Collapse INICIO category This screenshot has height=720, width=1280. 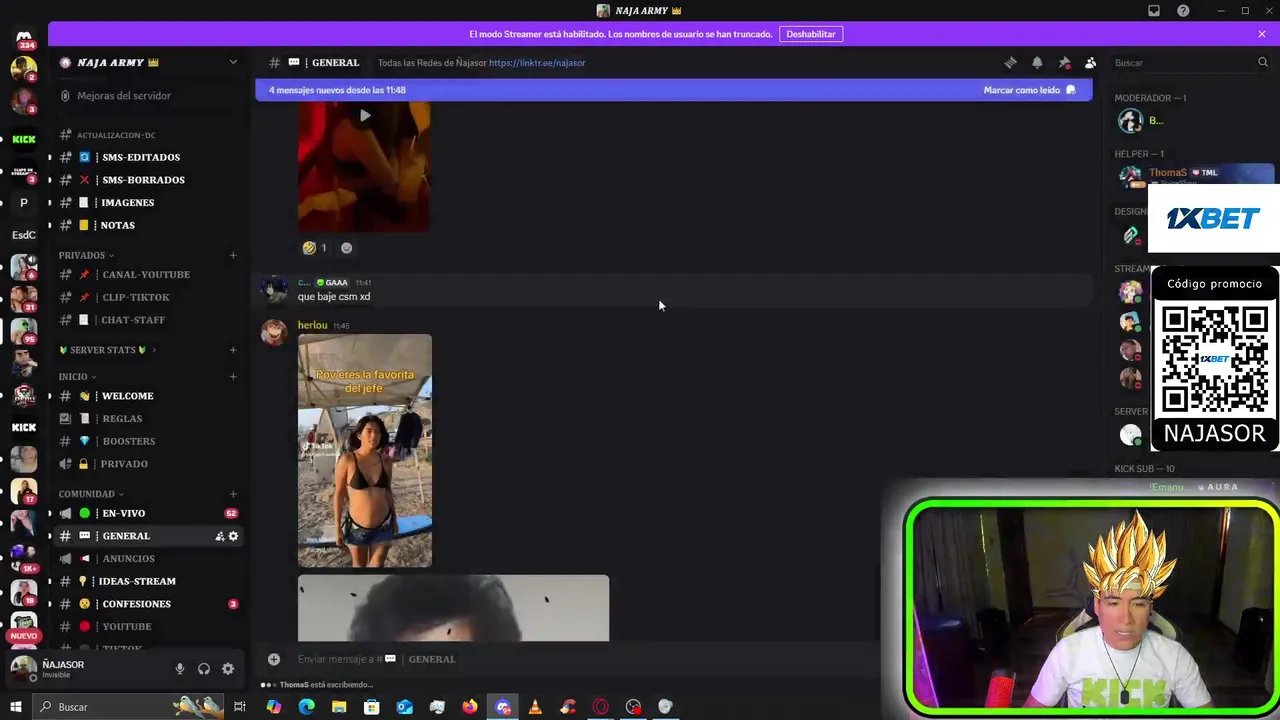click(77, 377)
